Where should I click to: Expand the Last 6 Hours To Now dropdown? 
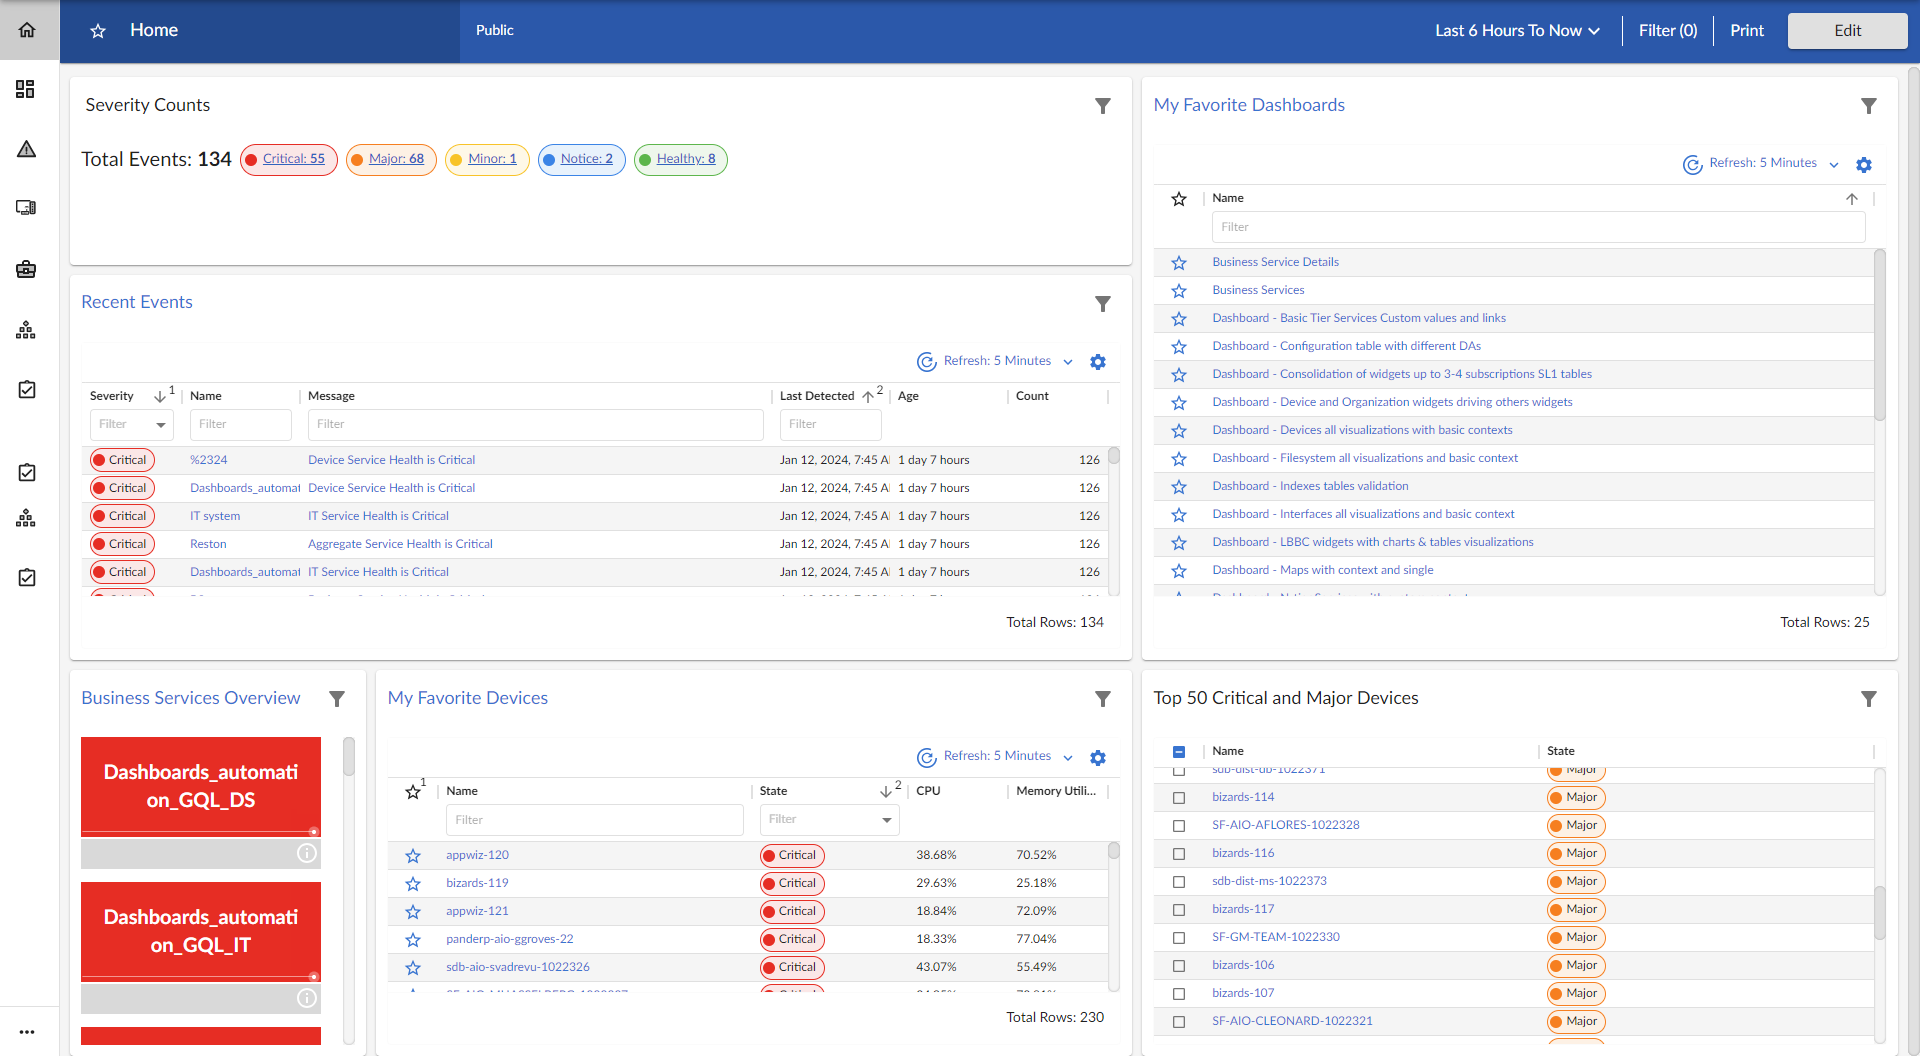(x=1517, y=31)
